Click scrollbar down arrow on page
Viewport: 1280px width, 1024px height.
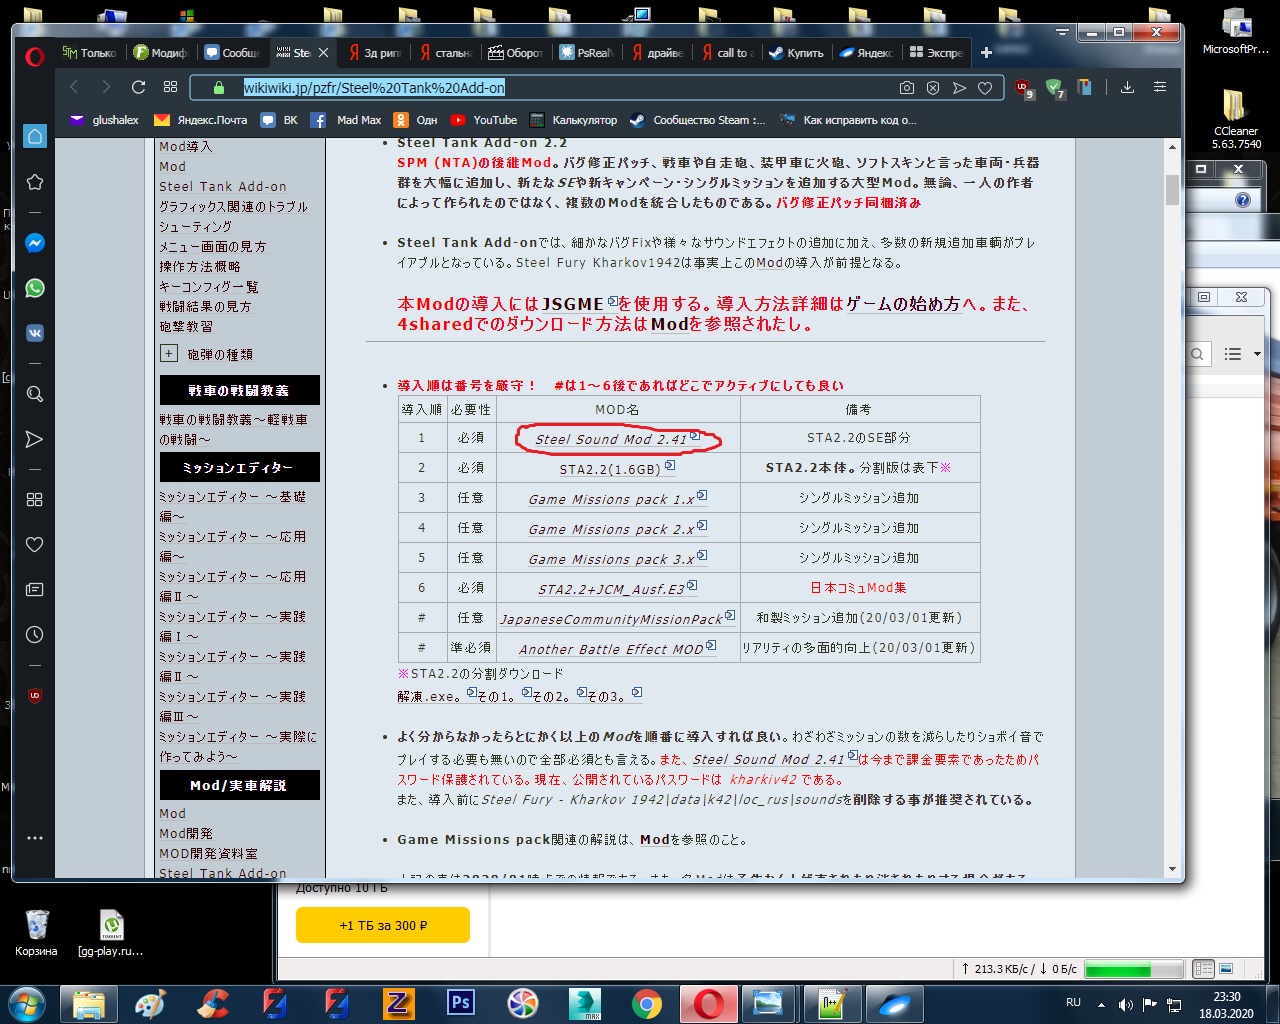point(1172,869)
